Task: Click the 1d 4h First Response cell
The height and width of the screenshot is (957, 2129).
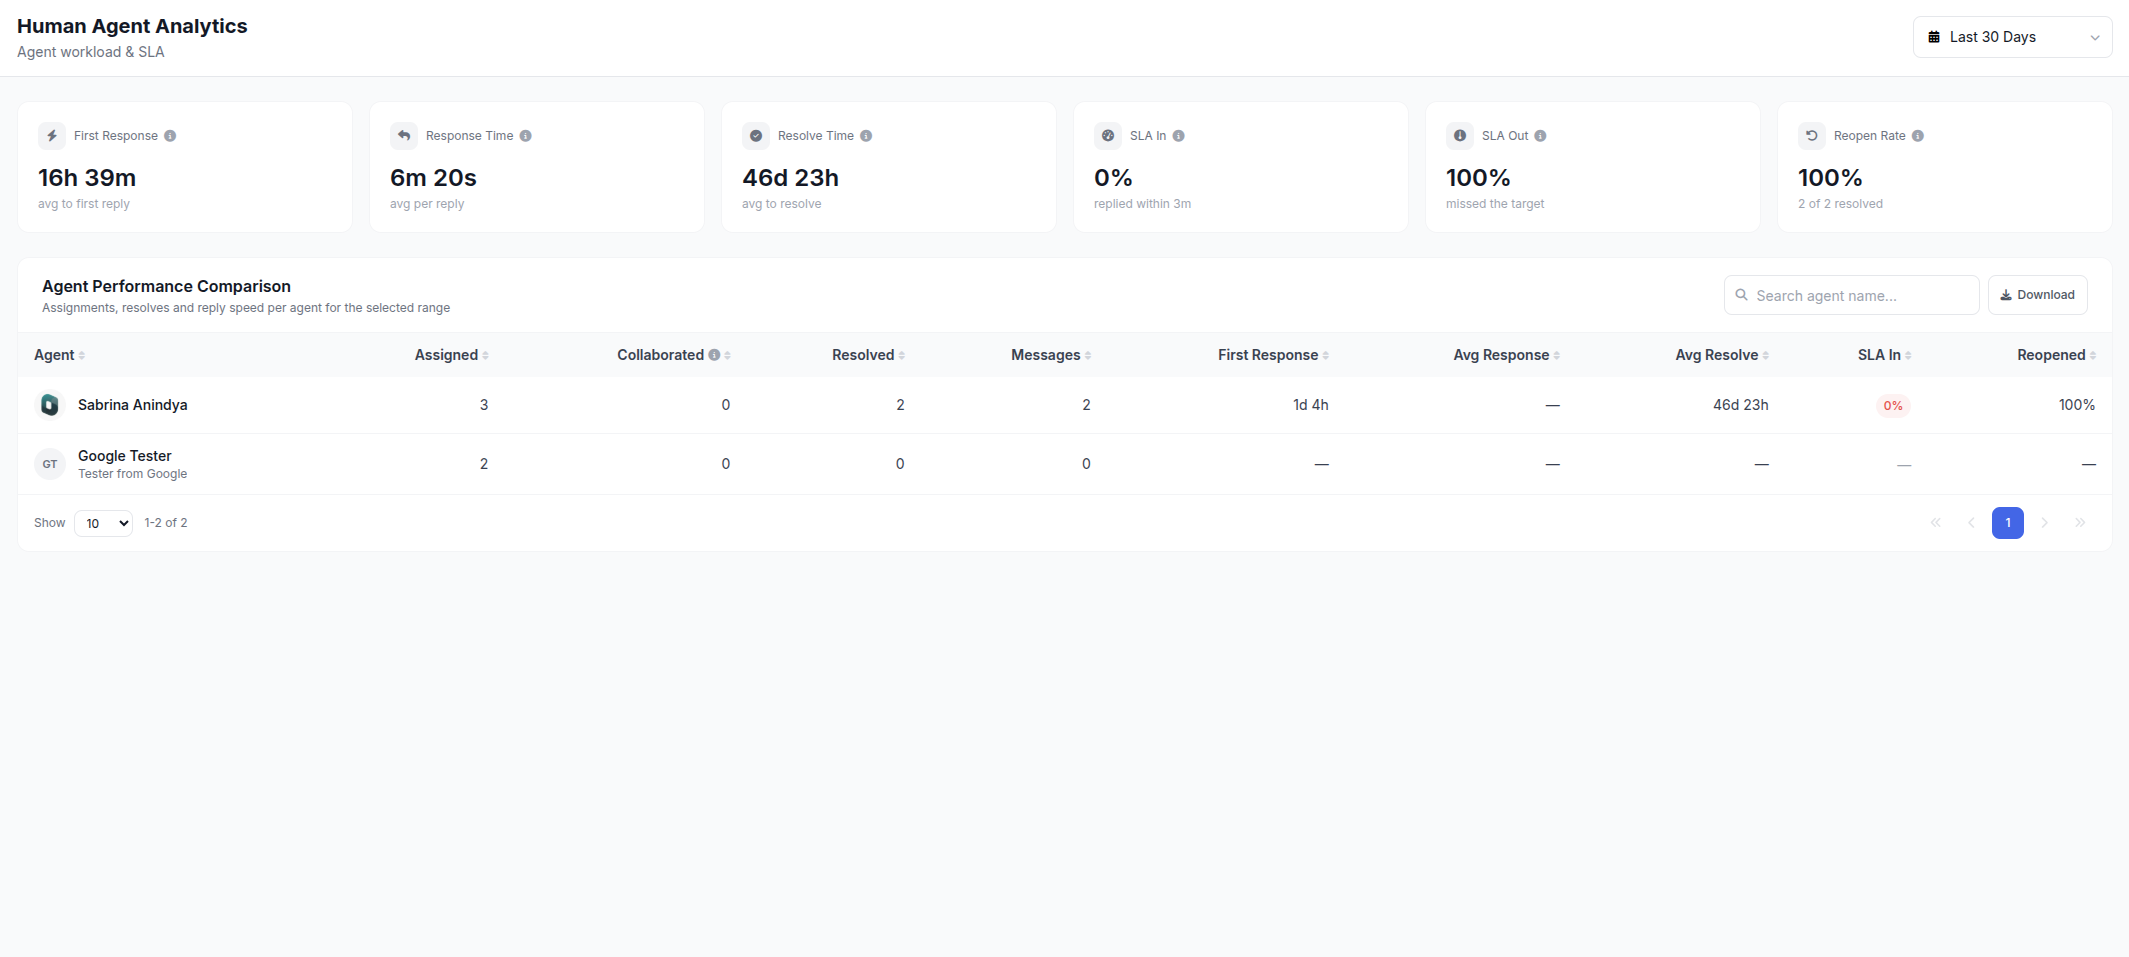Action: click(1310, 405)
